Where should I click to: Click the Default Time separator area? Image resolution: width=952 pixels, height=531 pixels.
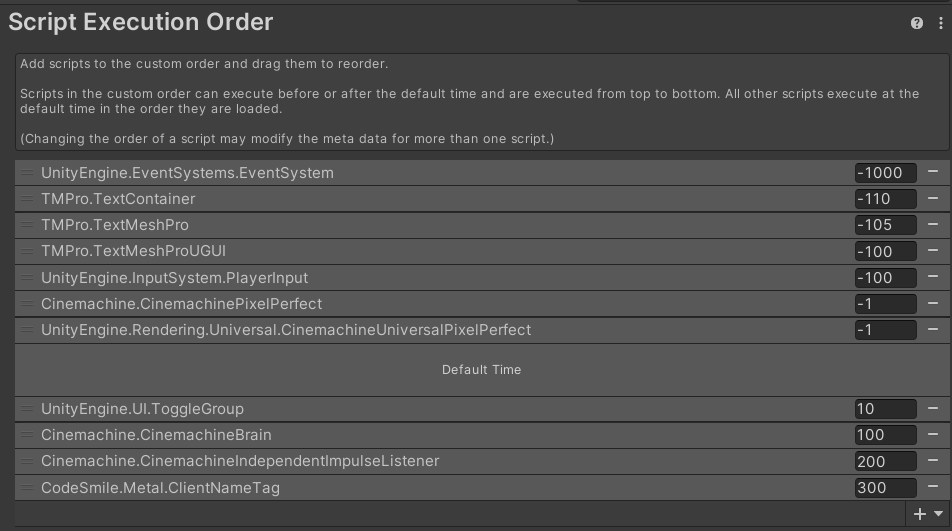pyautogui.click(x=481, y=370)
